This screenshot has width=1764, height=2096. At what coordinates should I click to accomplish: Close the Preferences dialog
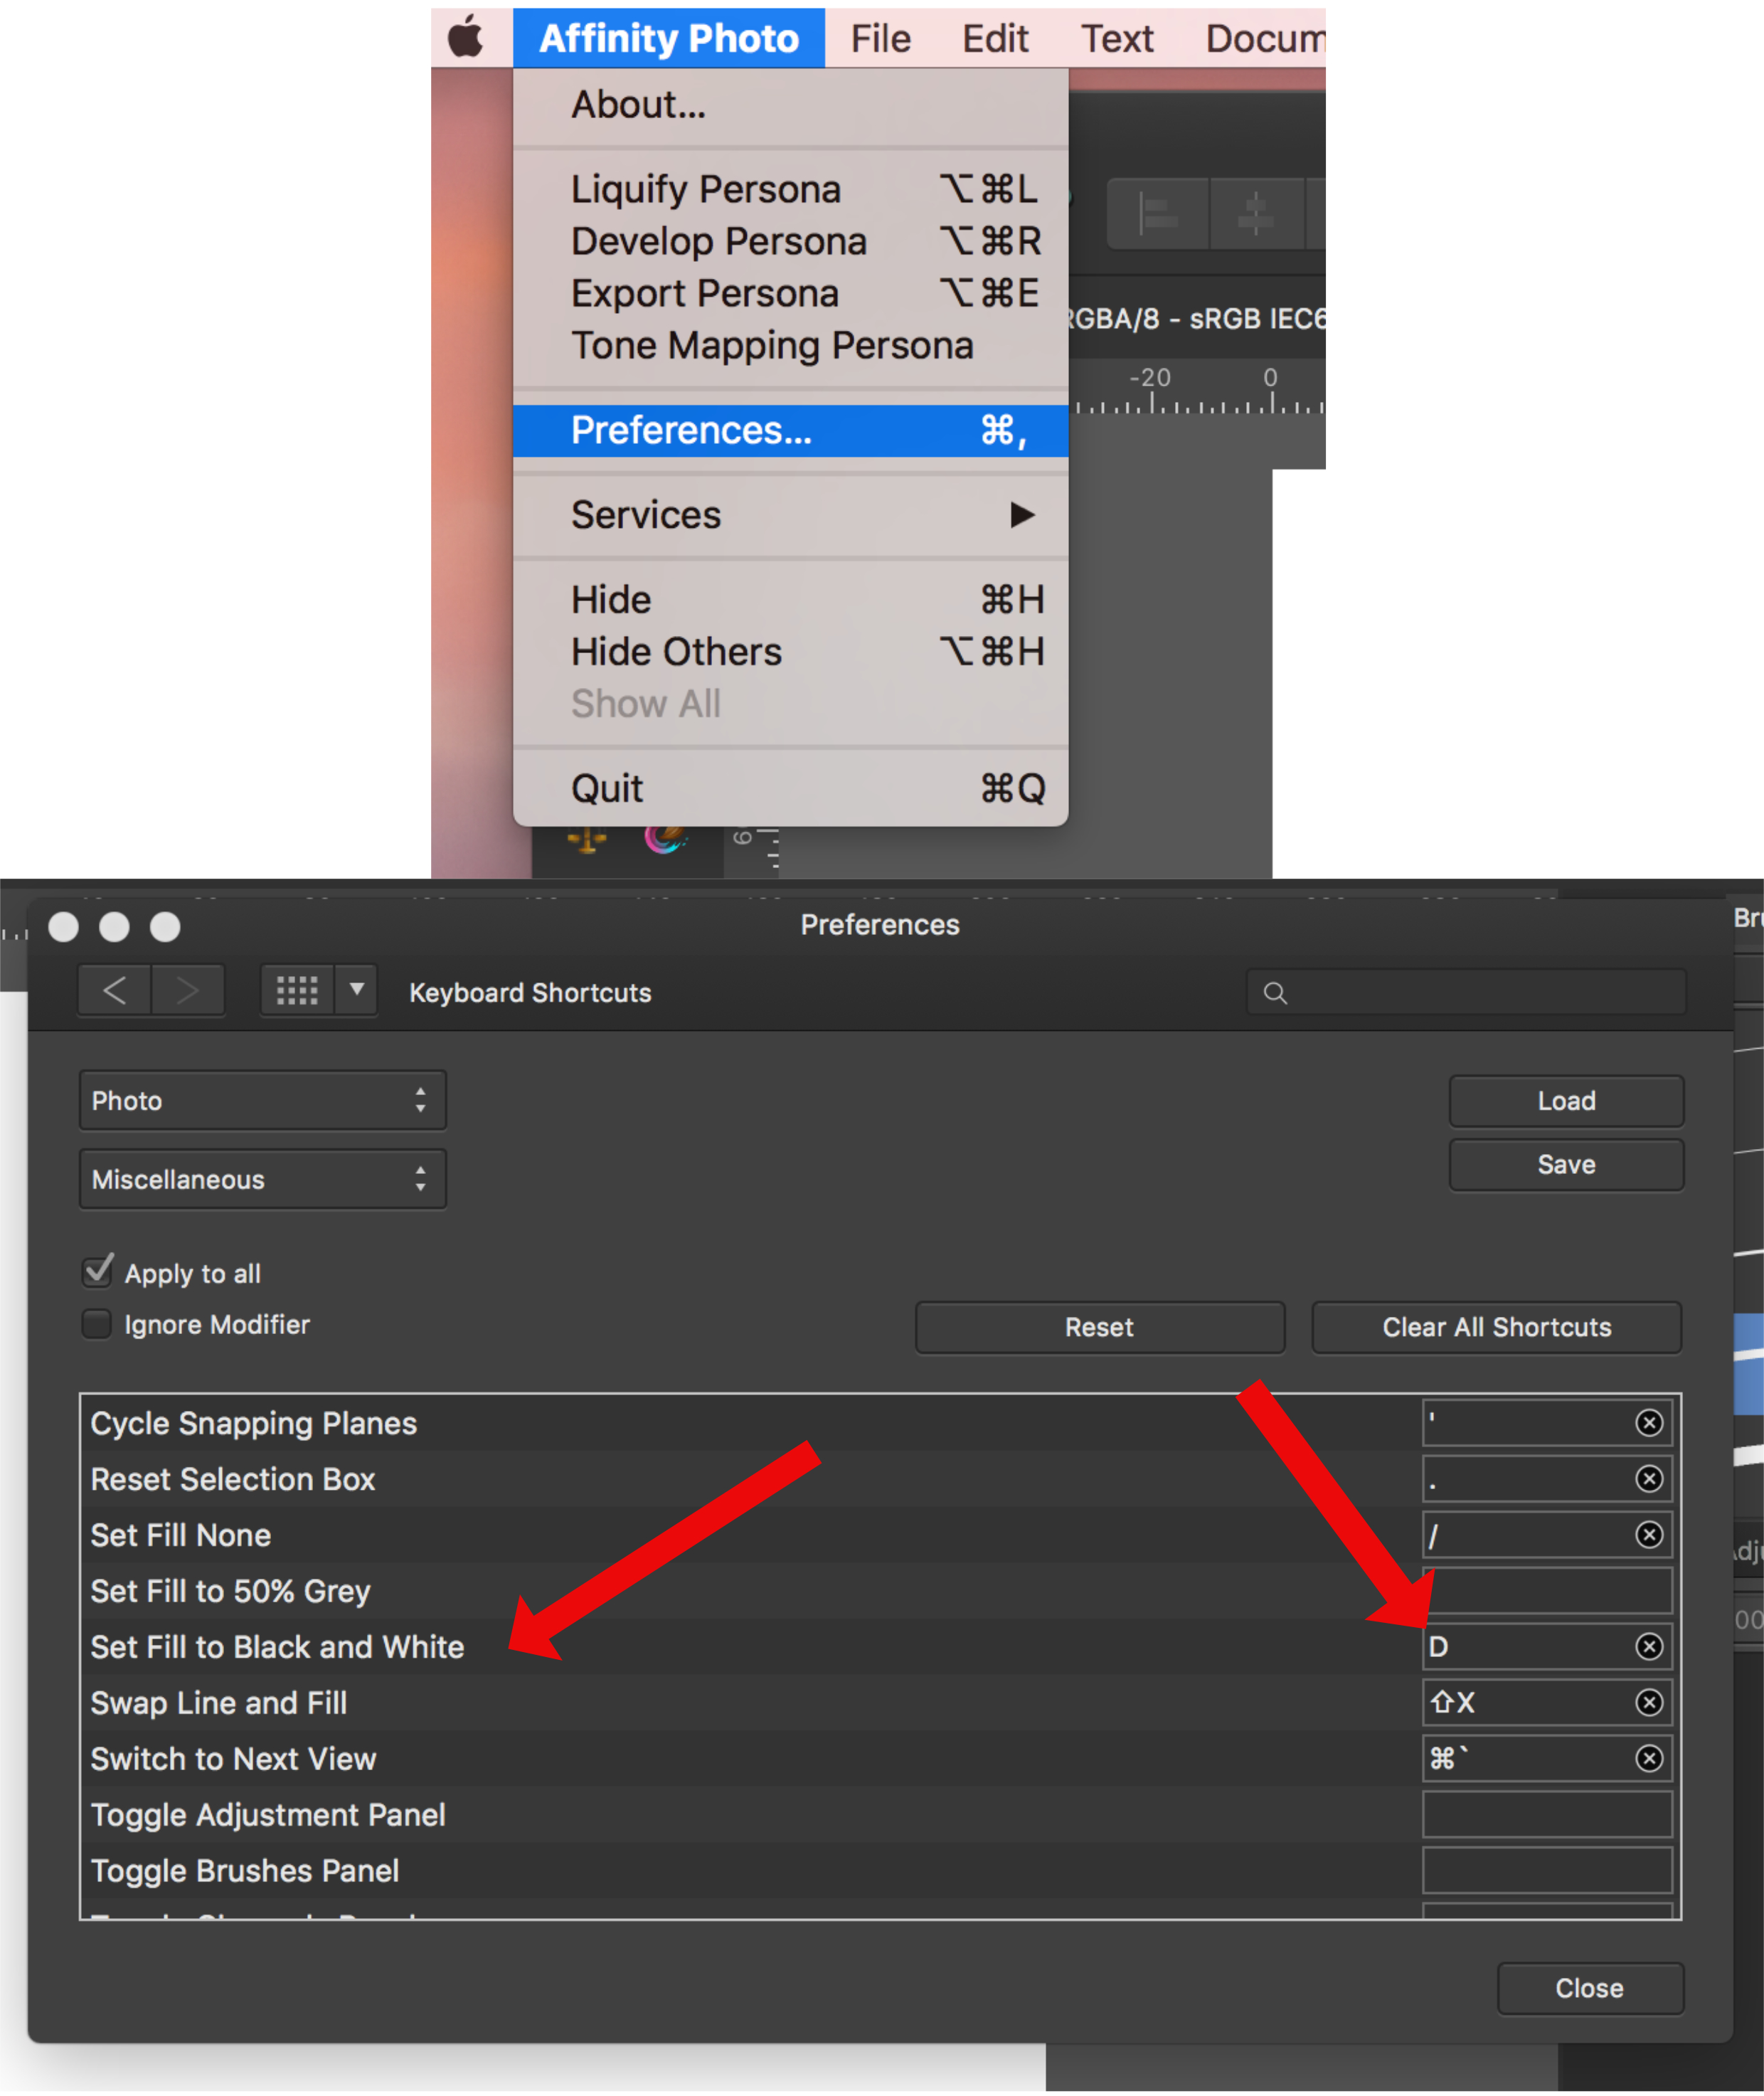click(1590, 1988)
